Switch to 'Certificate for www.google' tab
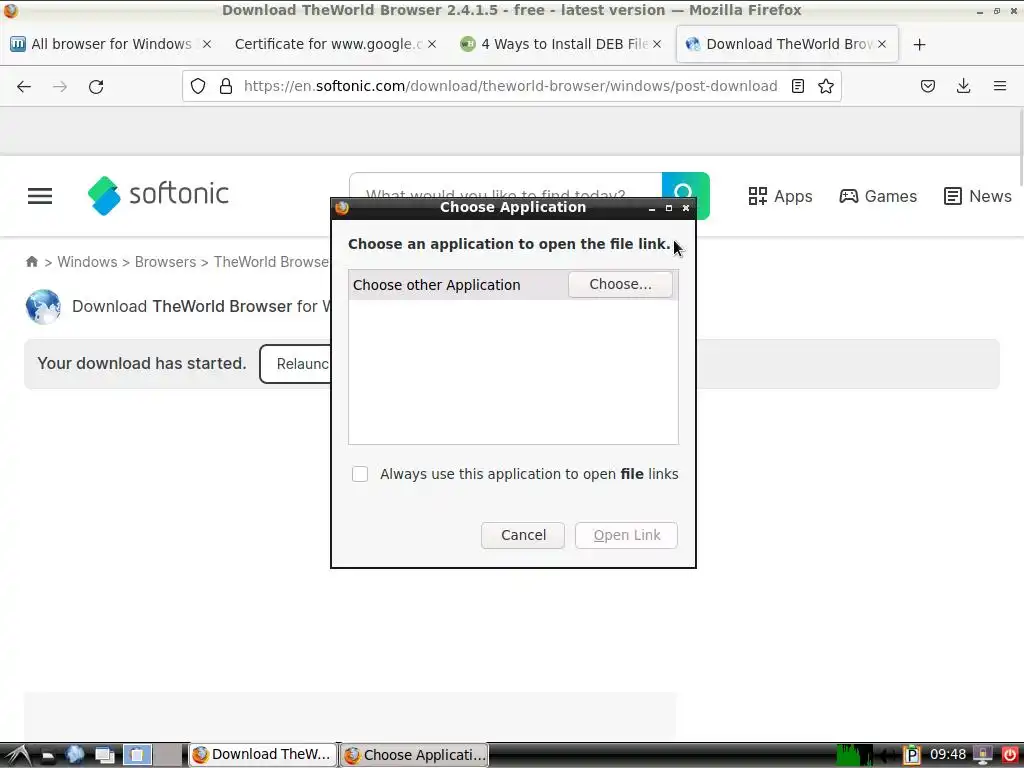 (328, 44)
